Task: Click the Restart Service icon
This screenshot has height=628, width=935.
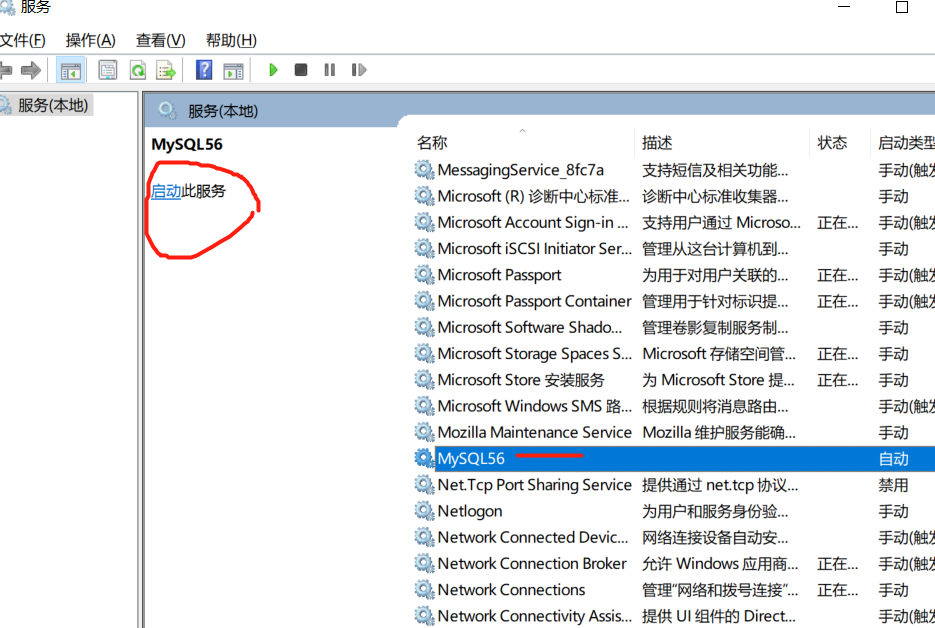Action: pos(358,69)
